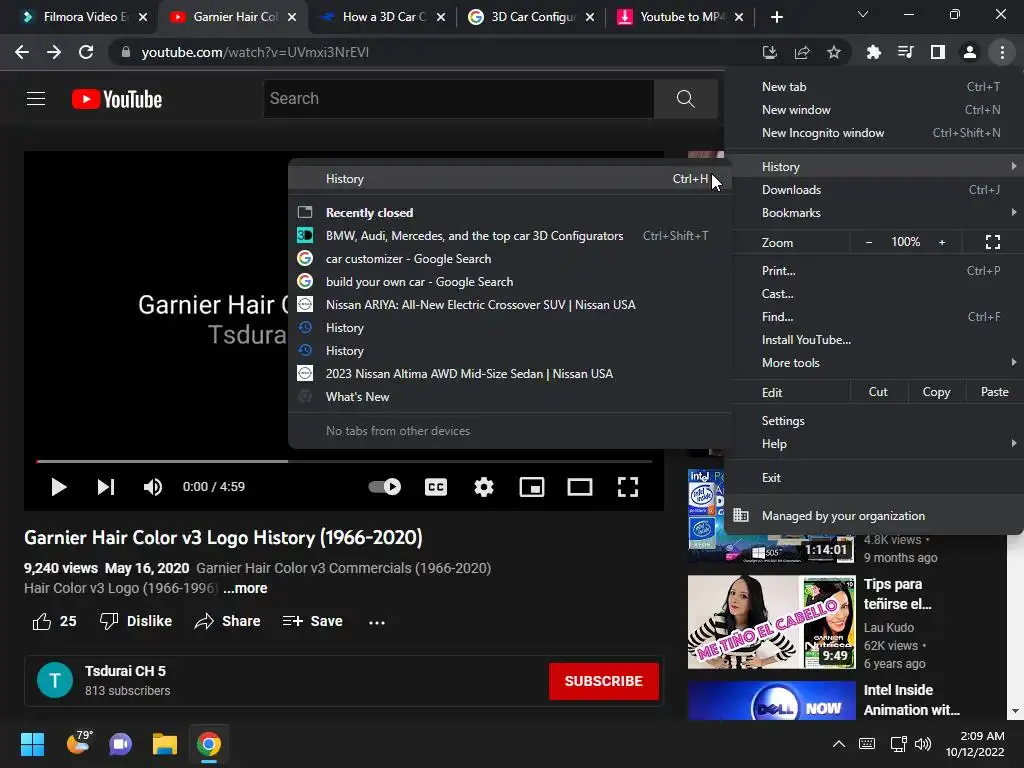Reload the page with refresh icon
The image size is (1024, 768).
click(86, 52)
